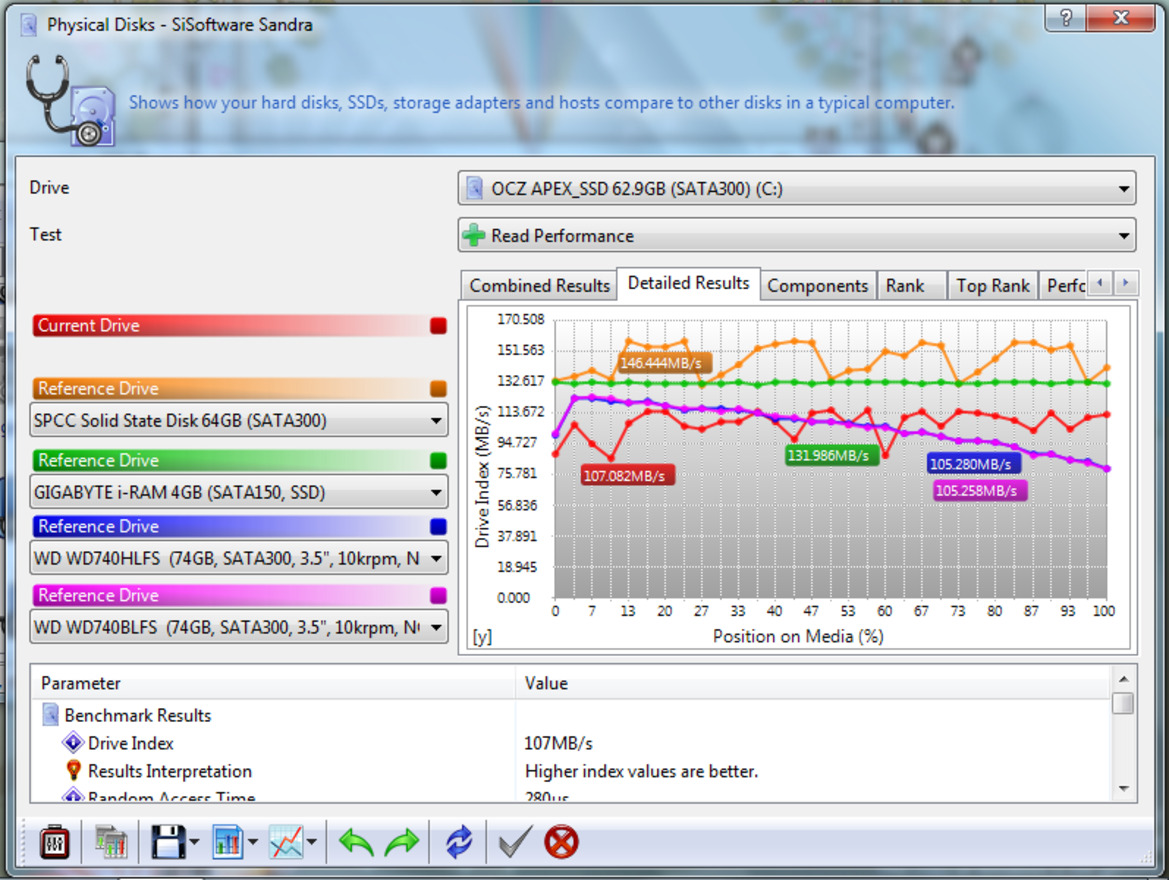Click the green Reference Drive color swatch
This screenshot has width=1169, height=880.
click(438, 460)
